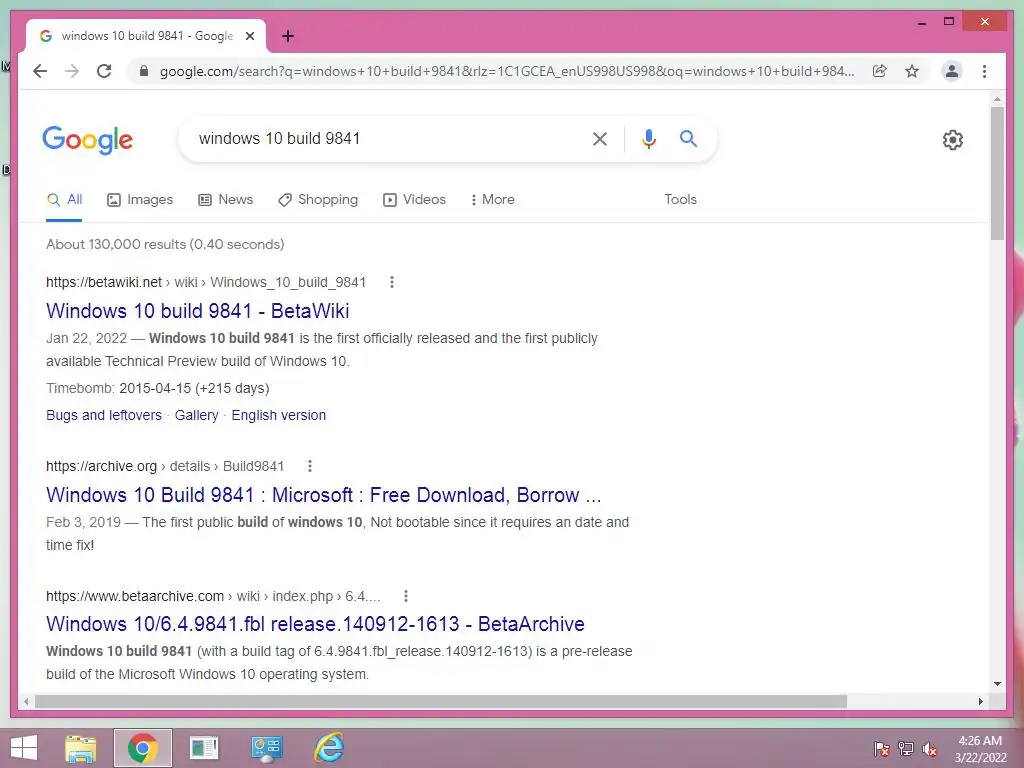The width and height of the screenshot is (1024, 768).
Task: Close the Google search tab
Action: pyautogui.click(x=249, y=36)
